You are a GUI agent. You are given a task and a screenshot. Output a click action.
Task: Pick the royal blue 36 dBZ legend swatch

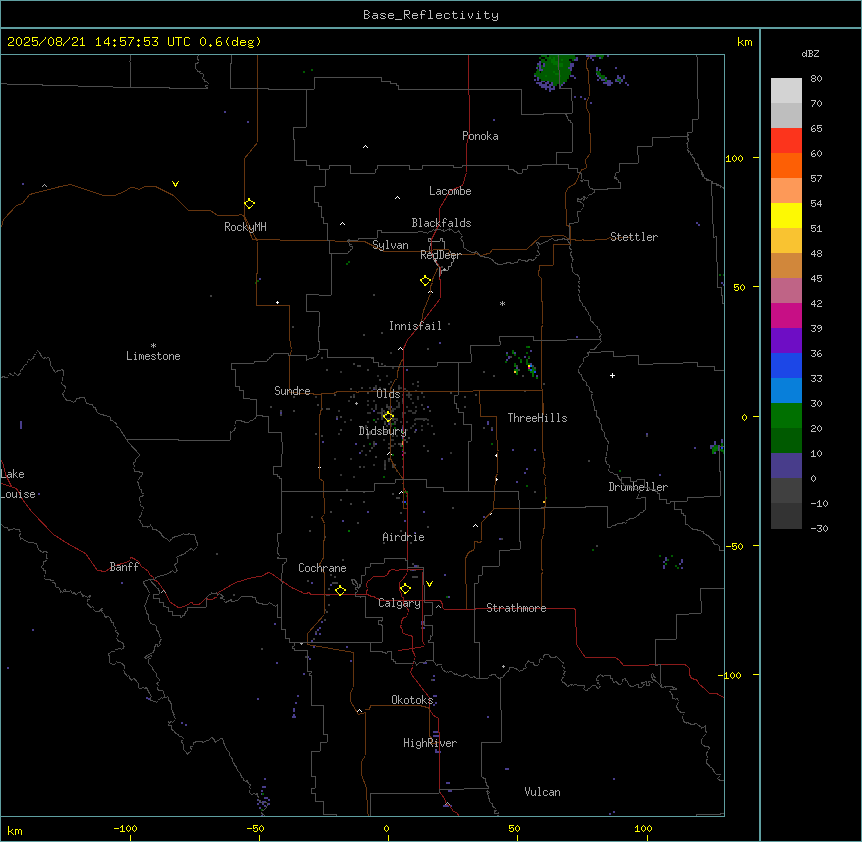click(x=786, y=365)
